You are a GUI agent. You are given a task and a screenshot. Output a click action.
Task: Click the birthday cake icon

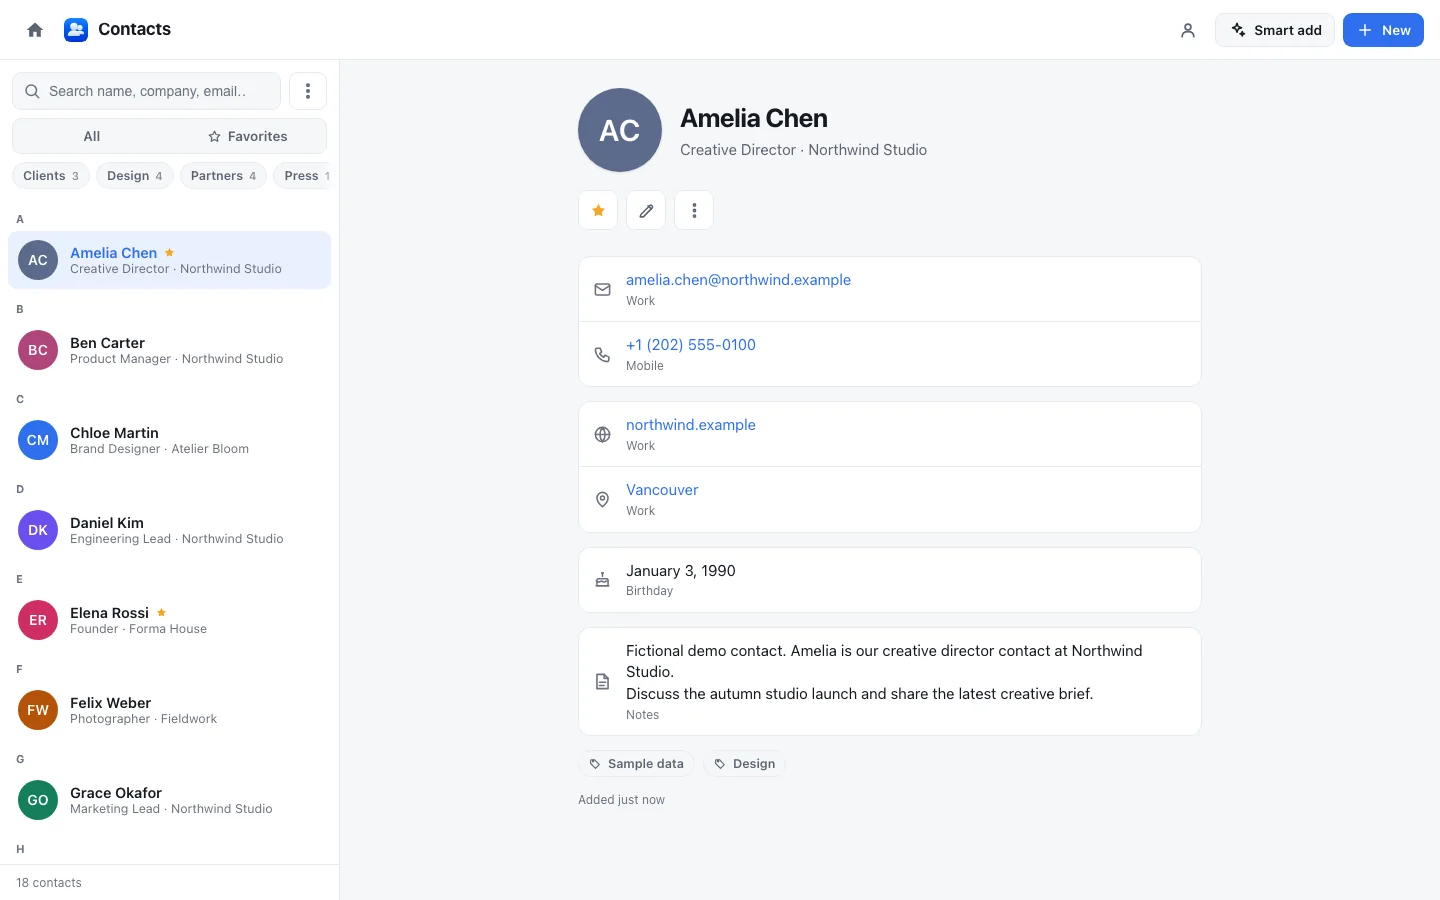(x=602, y=580)
